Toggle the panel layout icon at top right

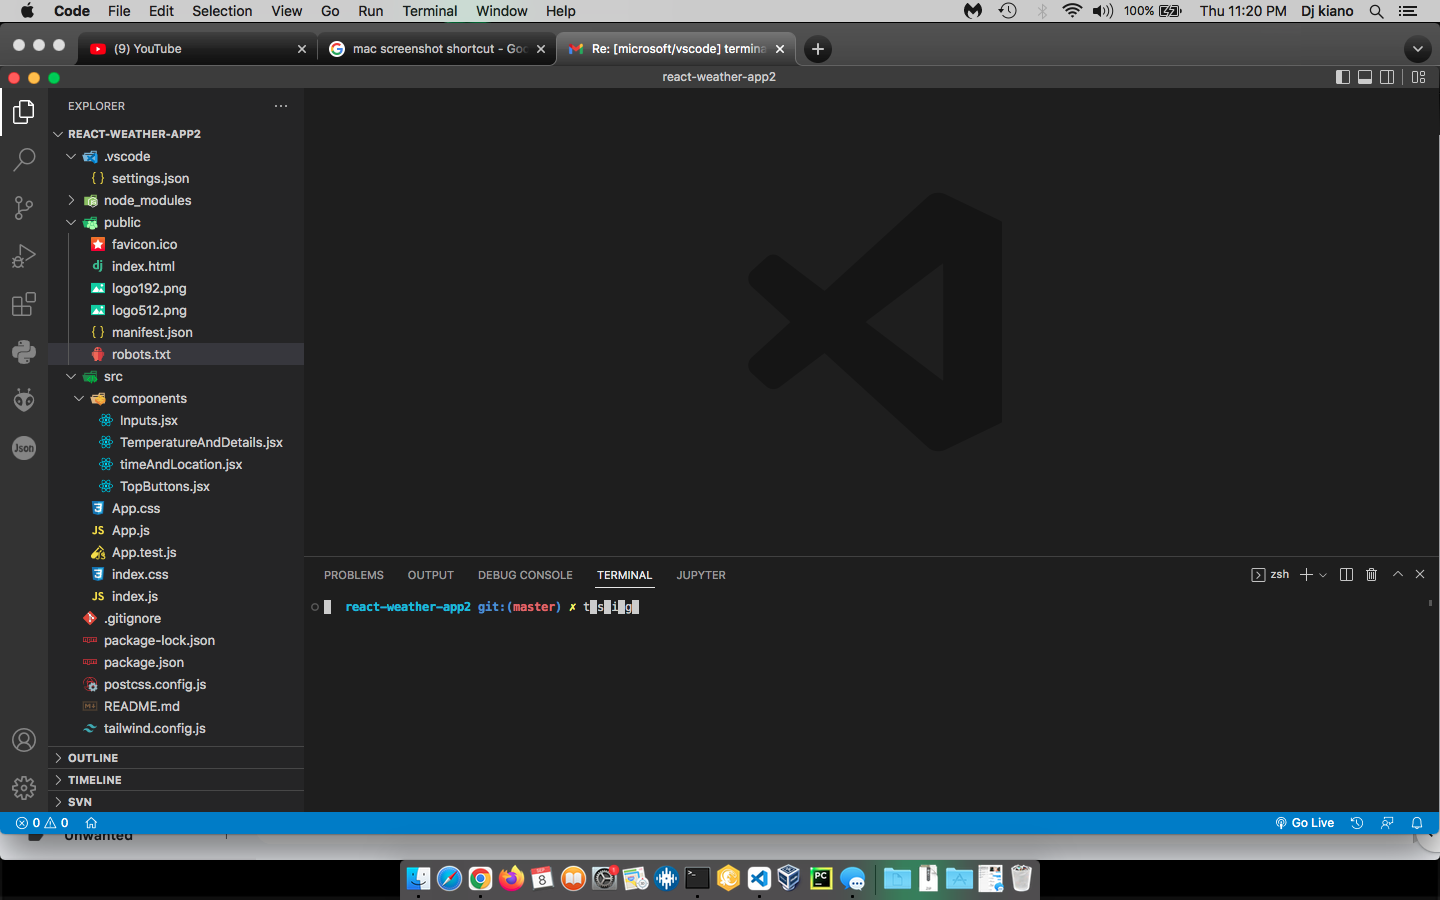click(1418, 76)
